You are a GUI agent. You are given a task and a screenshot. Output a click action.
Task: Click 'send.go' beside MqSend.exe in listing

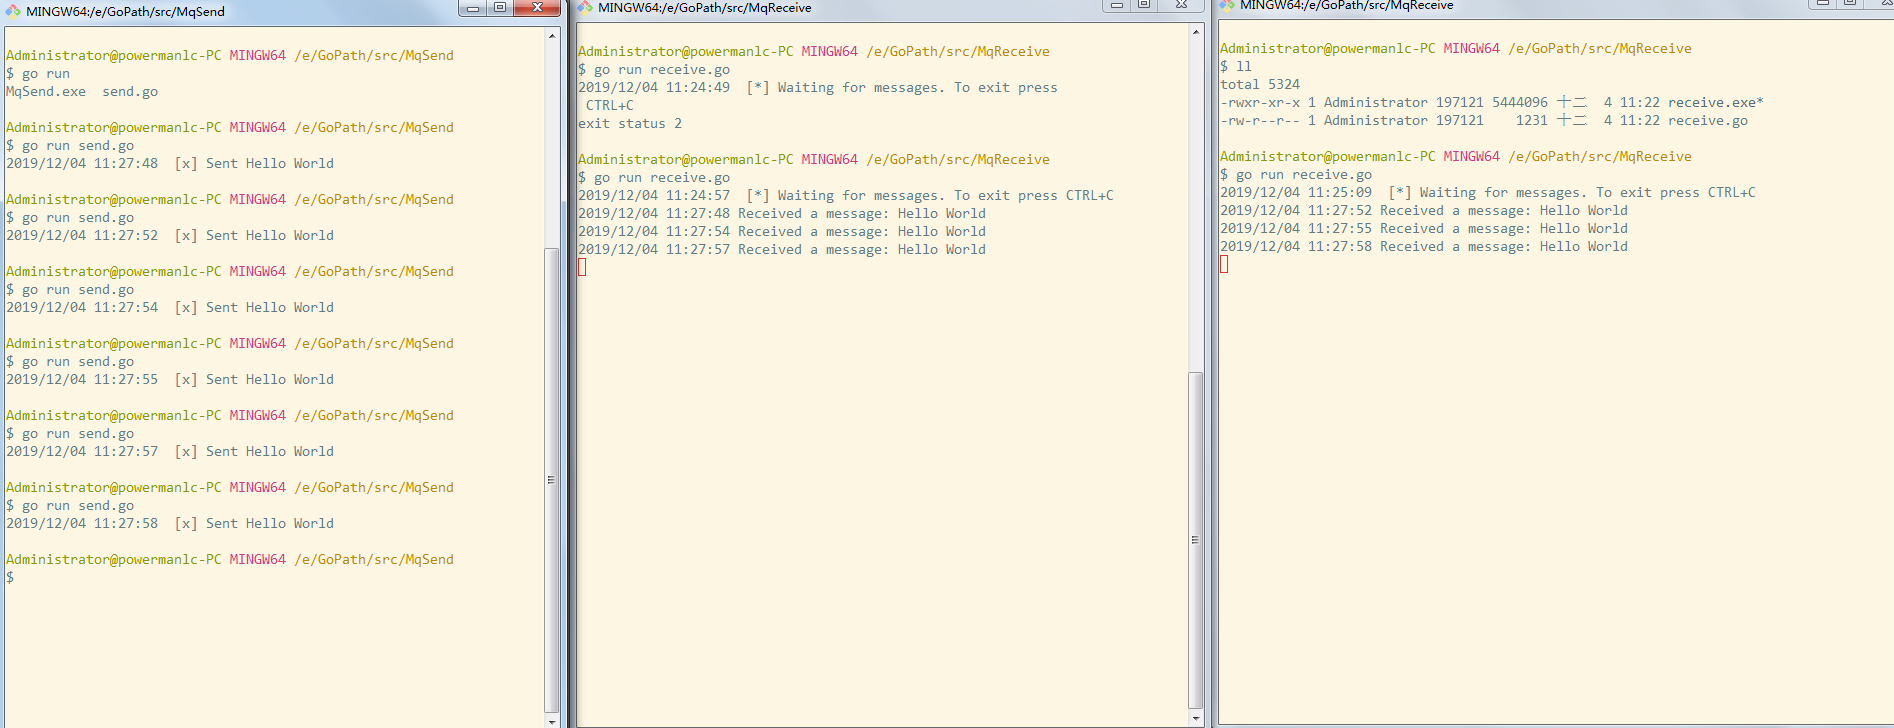(130, 91)
